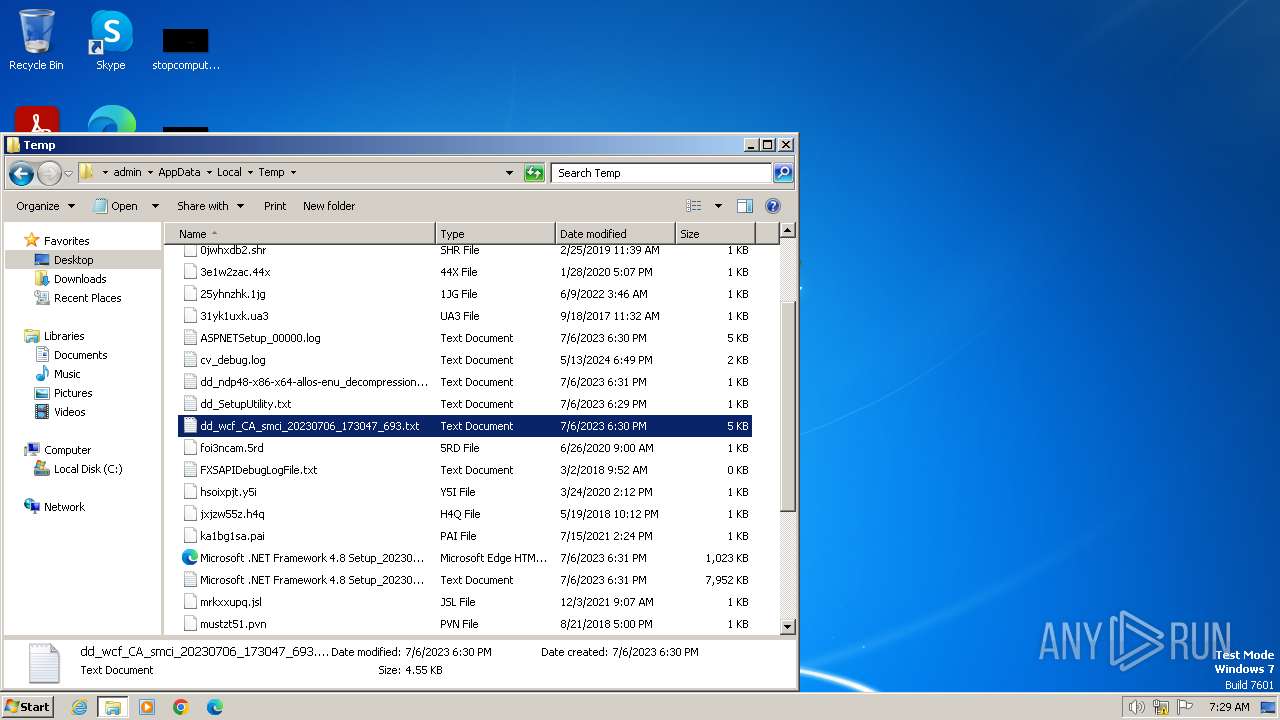Click in the Search Temp field

pyautogui.click(x=661, y=173)
